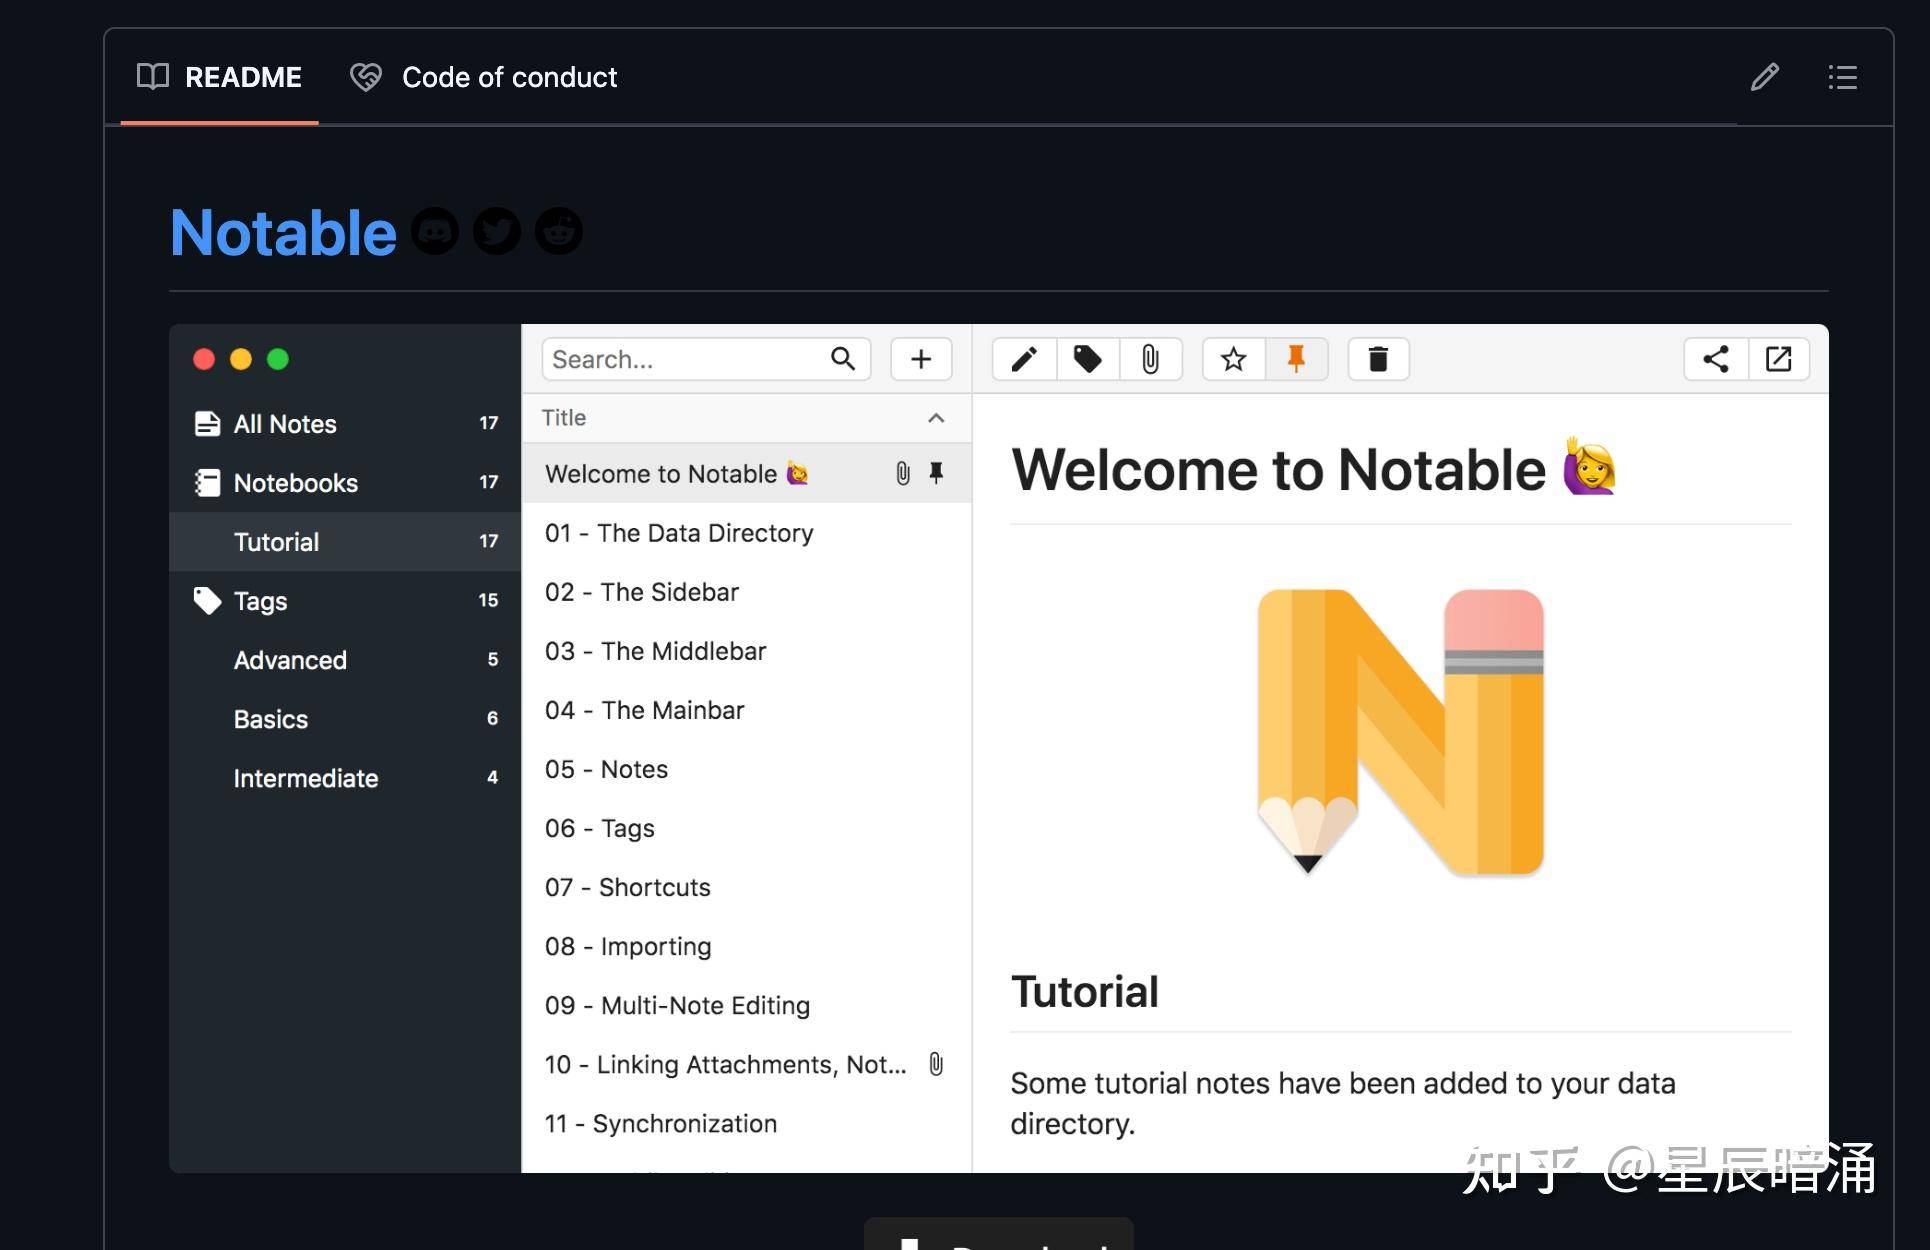Click the Notebooks icon in sidebar
The width and height of the screenshot is (1930, 1250).
click(207, 483)
